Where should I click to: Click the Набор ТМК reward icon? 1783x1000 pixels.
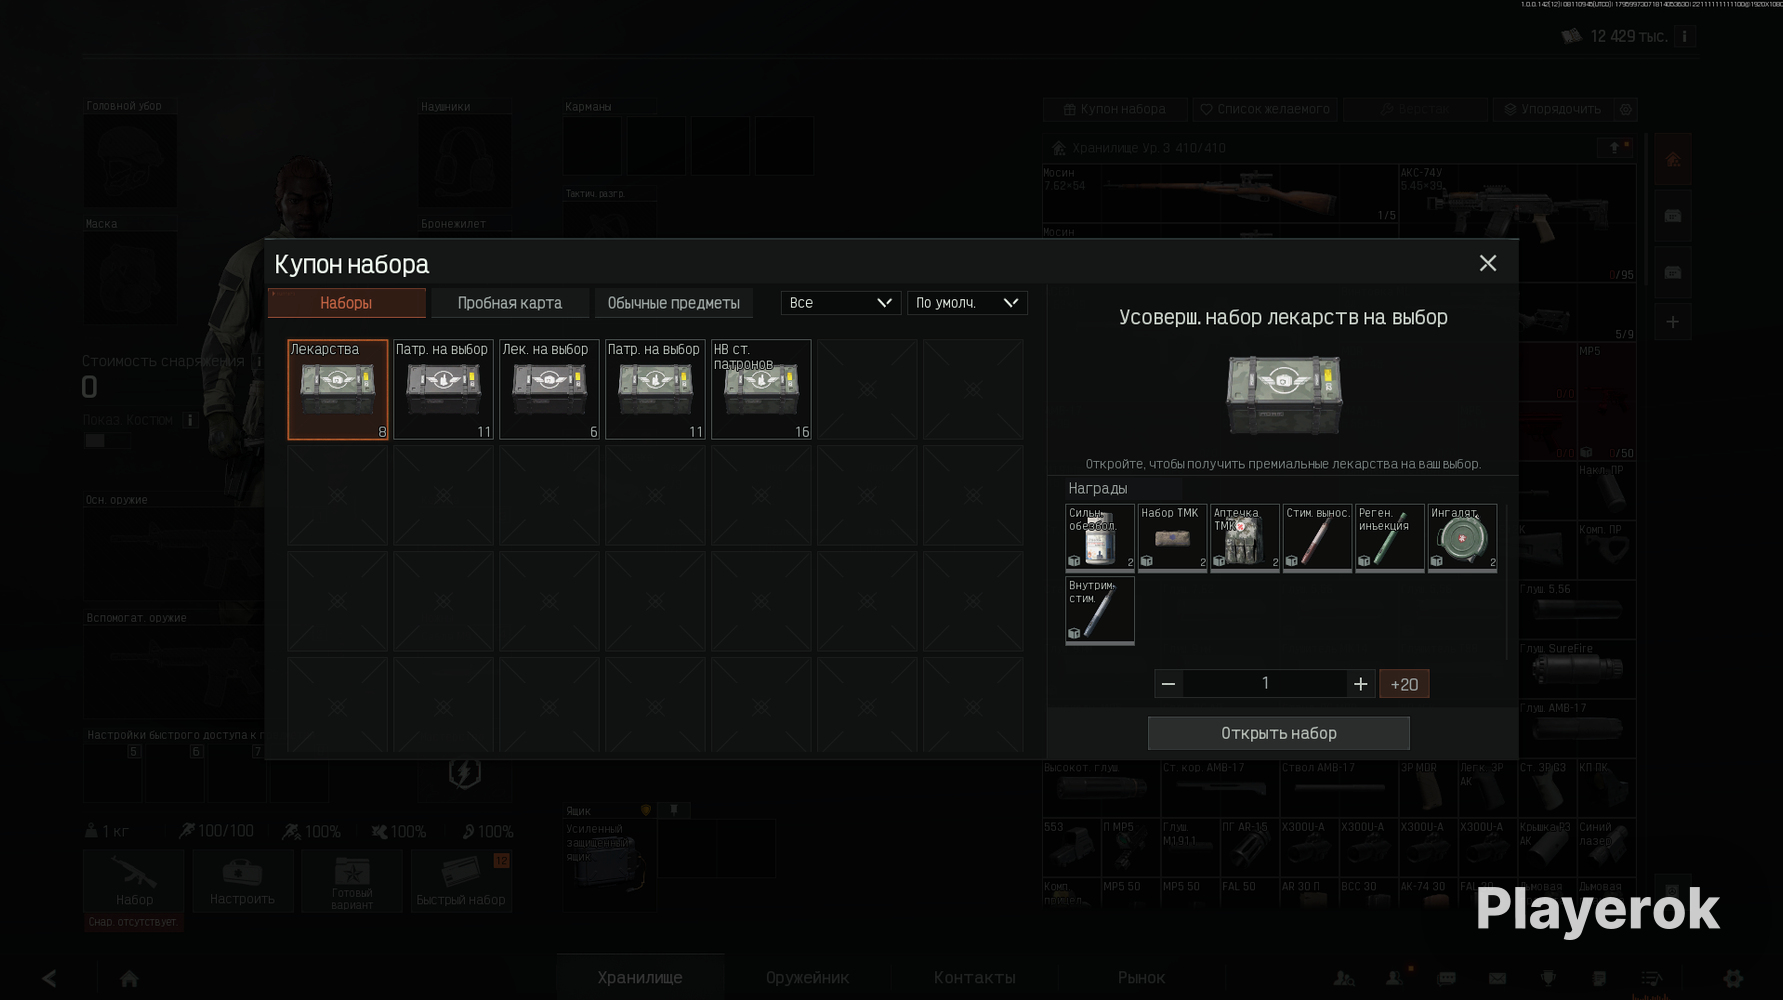click(1172, 538)
